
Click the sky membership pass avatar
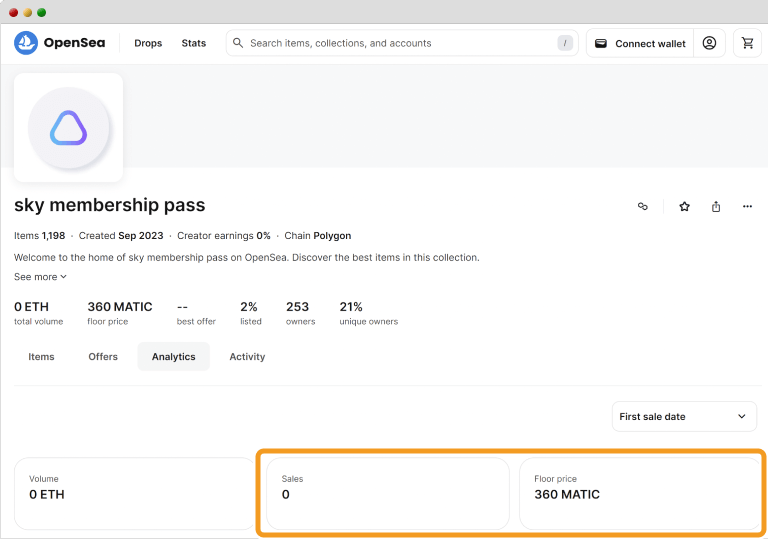[69, 127]
